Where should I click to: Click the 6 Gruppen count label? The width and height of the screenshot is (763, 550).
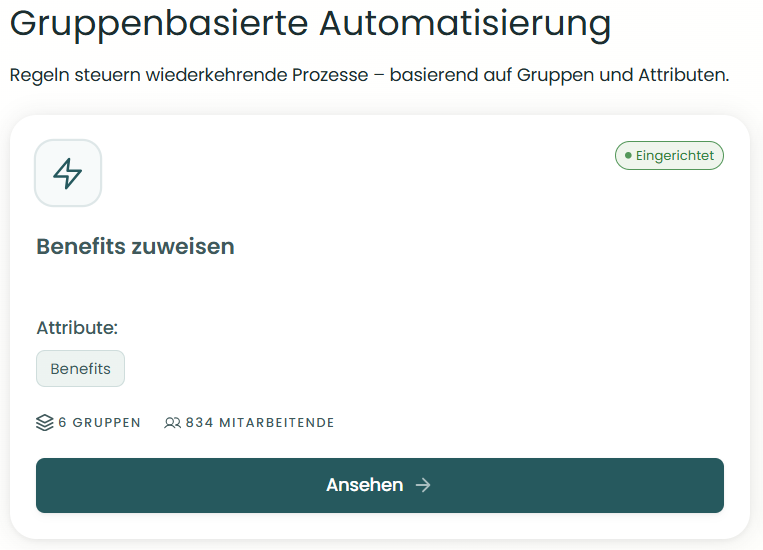(x=99, y=422)
